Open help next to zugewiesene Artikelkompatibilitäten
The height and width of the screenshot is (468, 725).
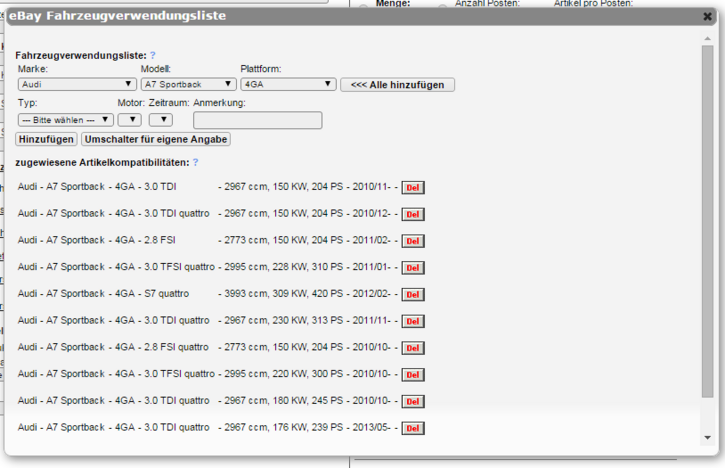196,162
